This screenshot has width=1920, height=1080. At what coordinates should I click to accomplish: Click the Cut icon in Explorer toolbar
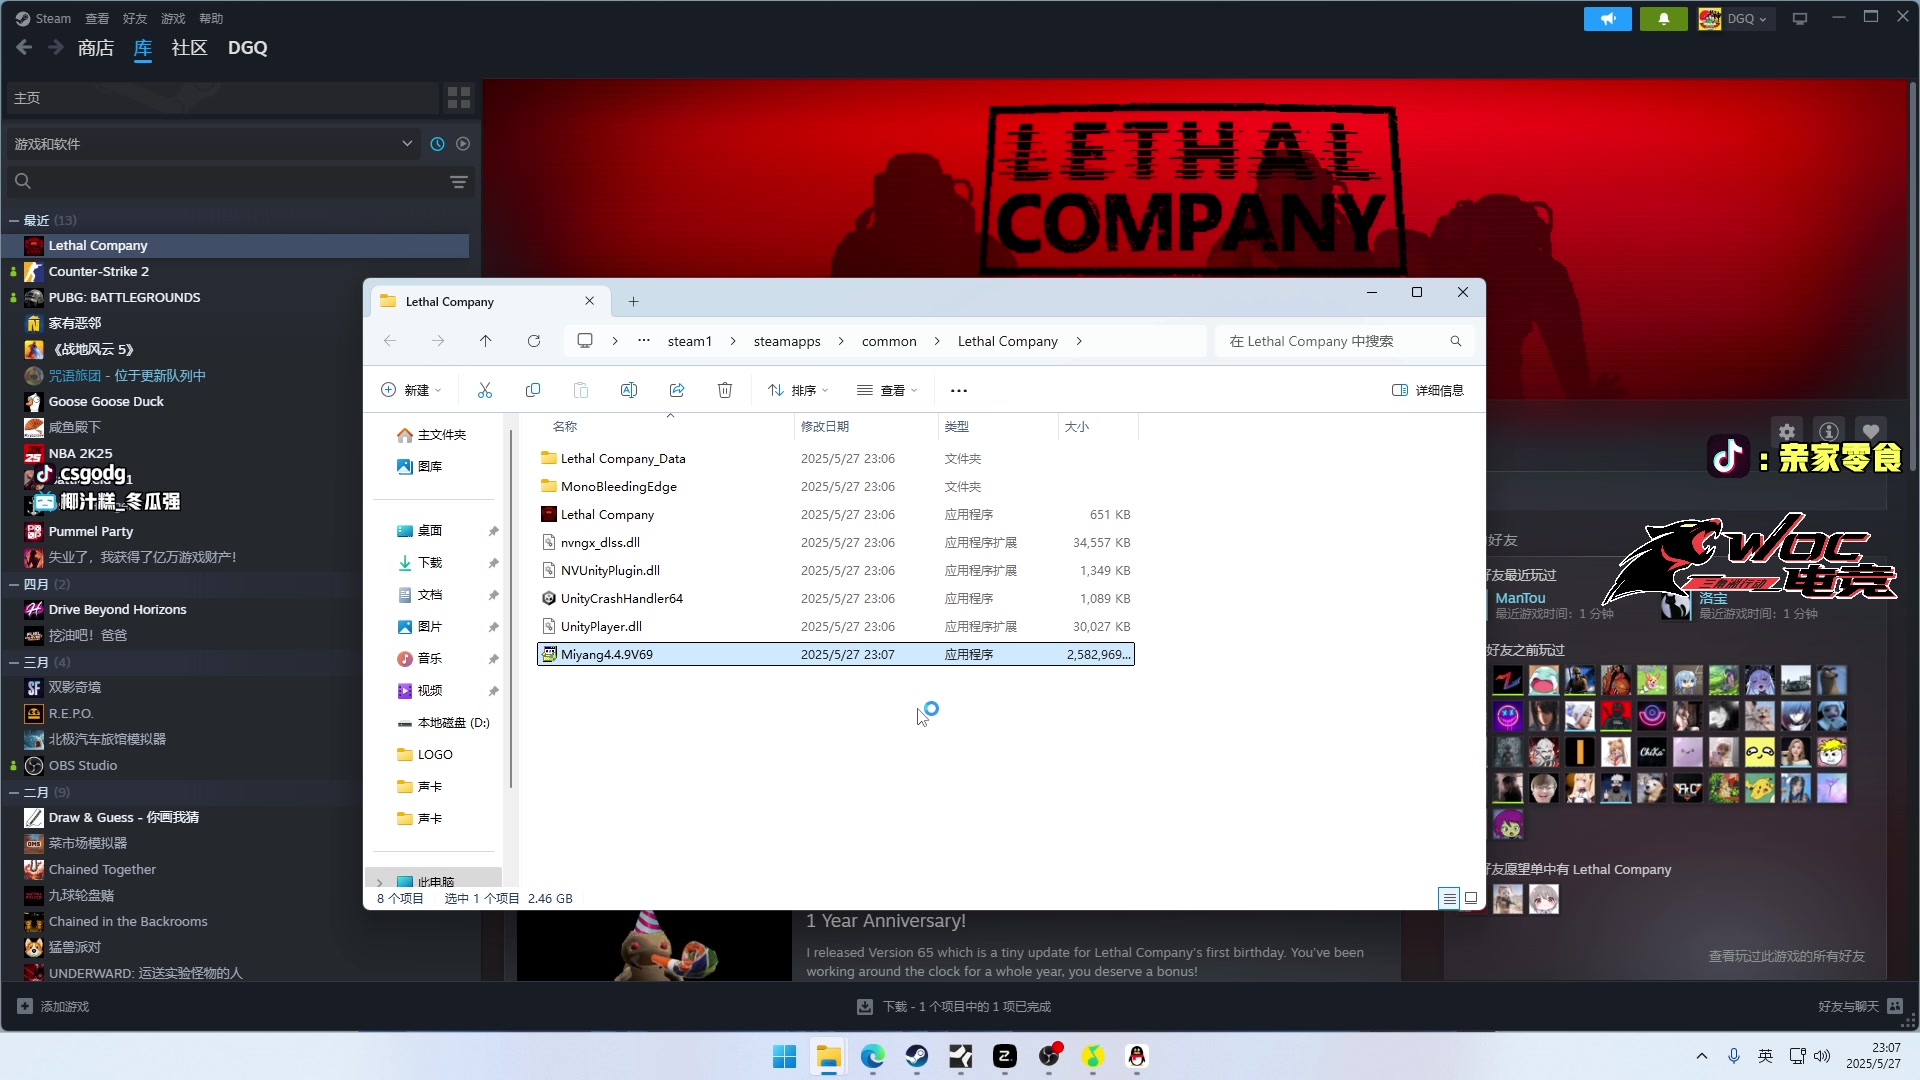point(485,390)
